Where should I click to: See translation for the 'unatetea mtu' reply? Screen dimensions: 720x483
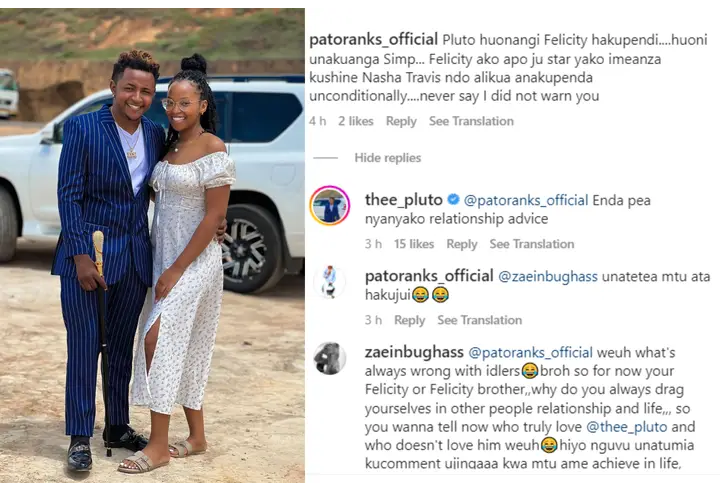coord(480,320)
